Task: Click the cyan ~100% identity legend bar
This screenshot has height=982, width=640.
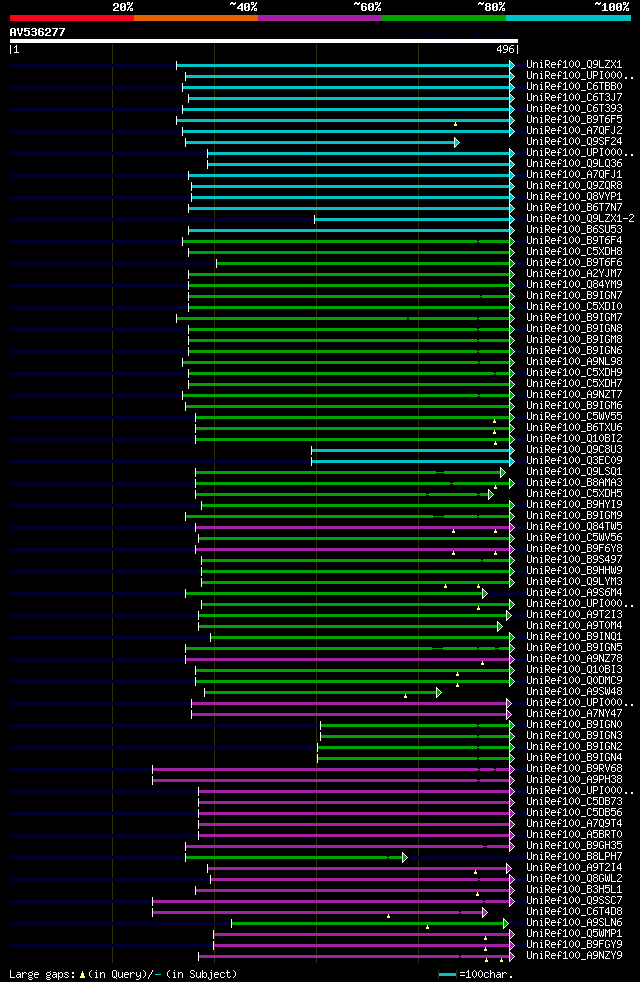Action: [x=568, y=18]
